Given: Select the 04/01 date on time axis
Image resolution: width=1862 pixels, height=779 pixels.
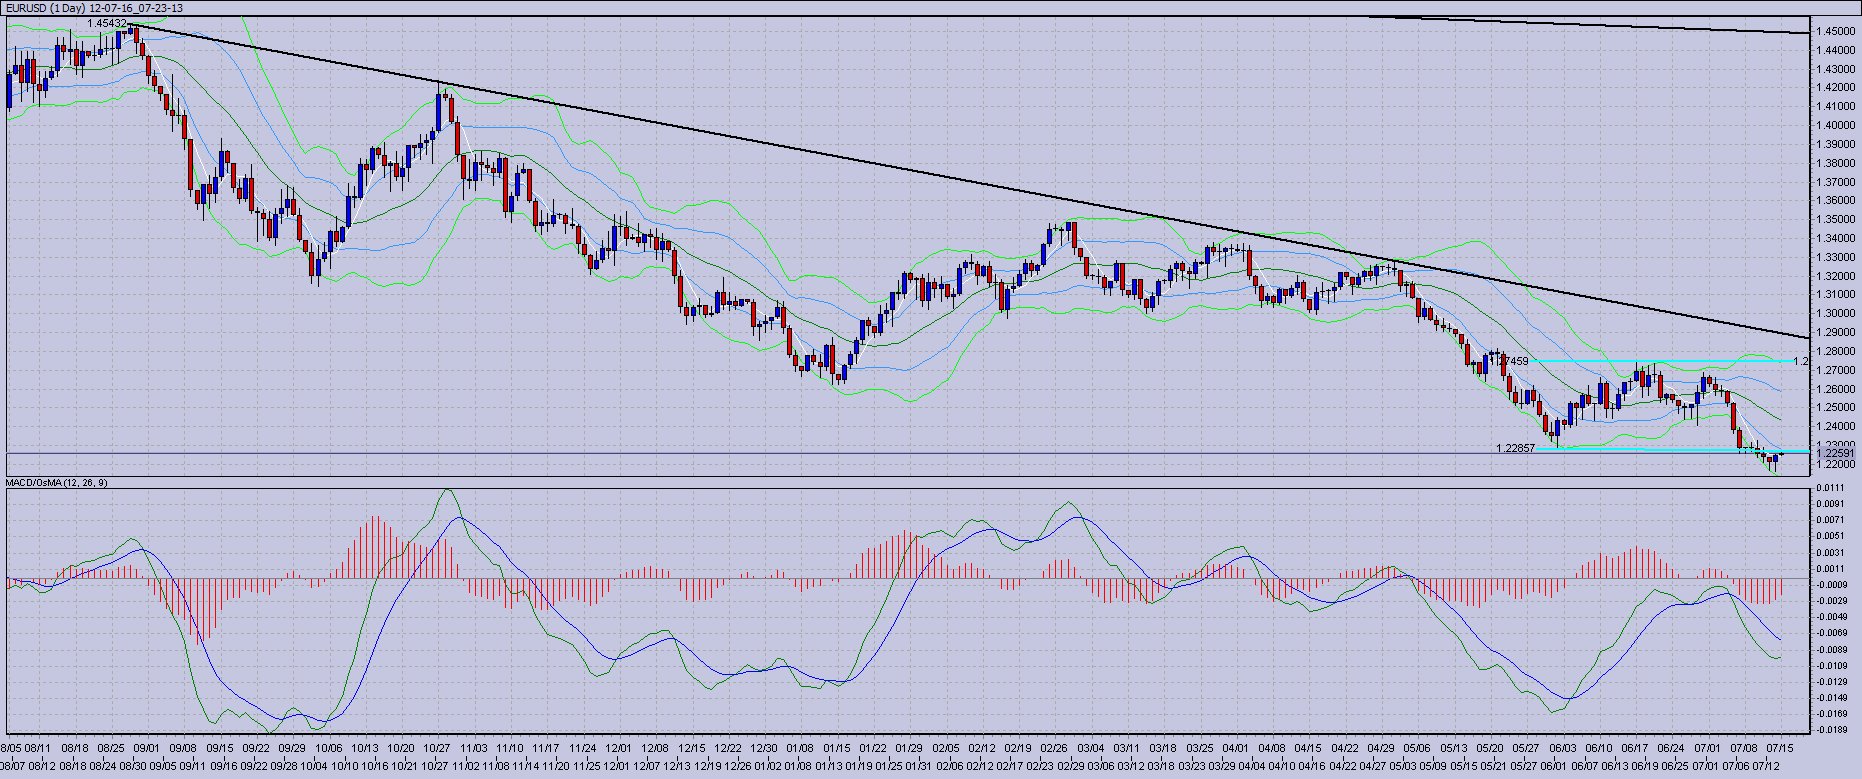Looking at the screenshot, I should tap(1236, 748).
